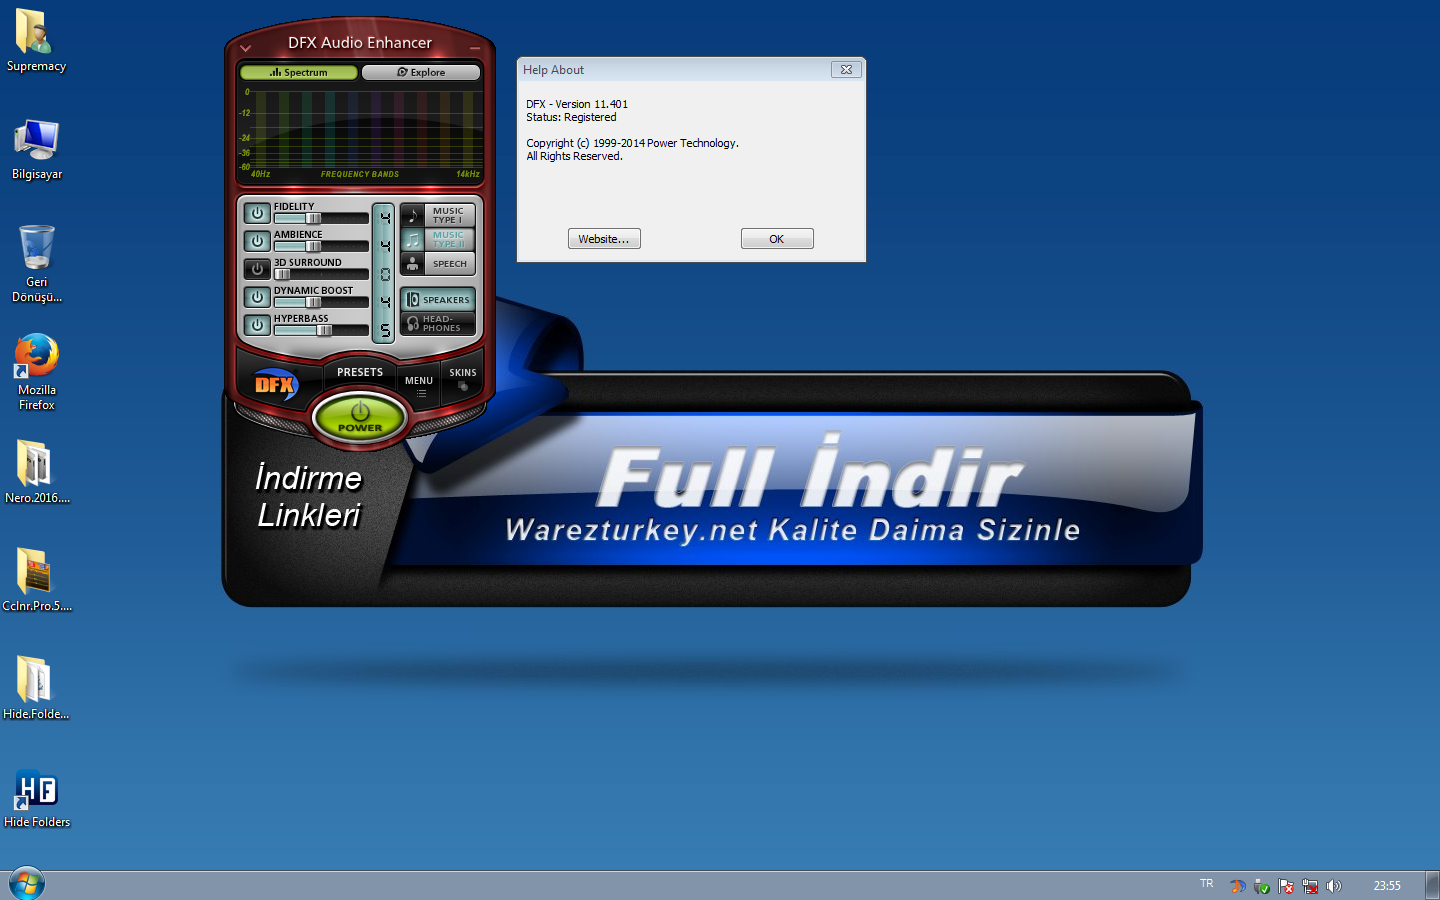Switch to the Spectrum tab
Image resolution: width=1440 pixels, height=900 pixels.
click(x=299, y=72)
